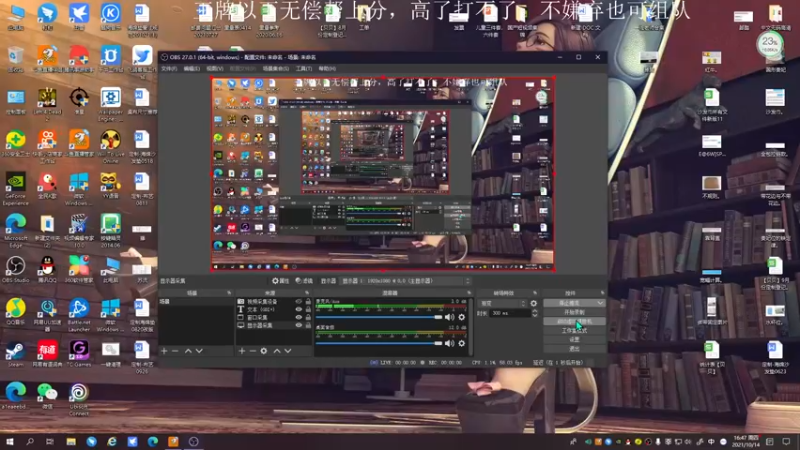This screenshot has width=800, height=450.
Task: Open source properties gear in sources toolbar
Action: click(x=264, y=351)
